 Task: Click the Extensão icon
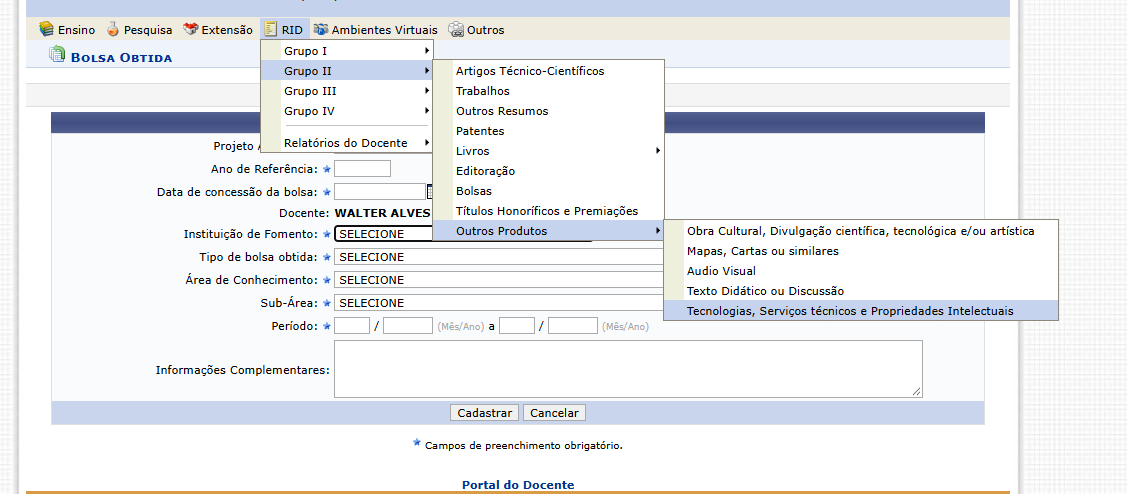click(x=190, y=29)
